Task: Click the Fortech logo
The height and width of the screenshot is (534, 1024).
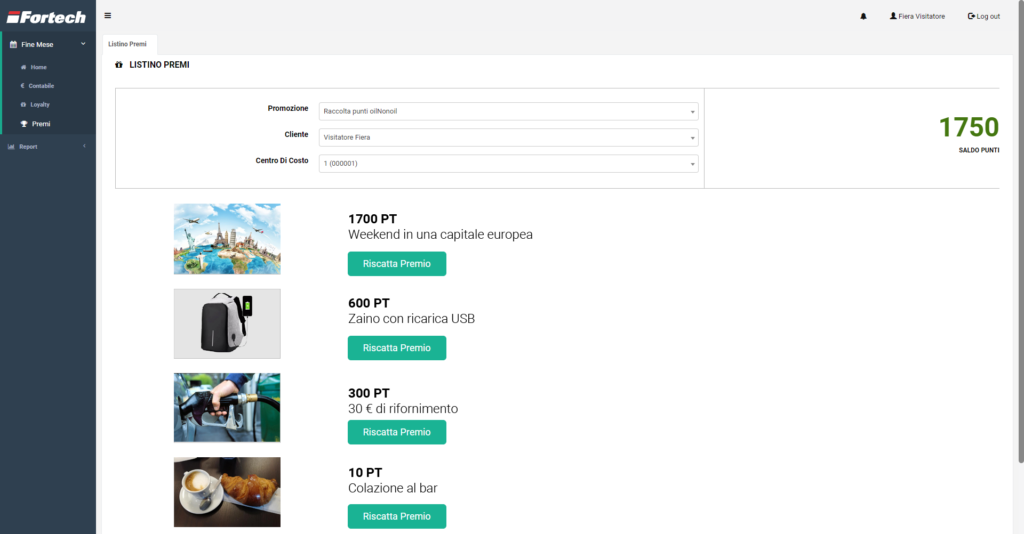Action: point(47,17)
